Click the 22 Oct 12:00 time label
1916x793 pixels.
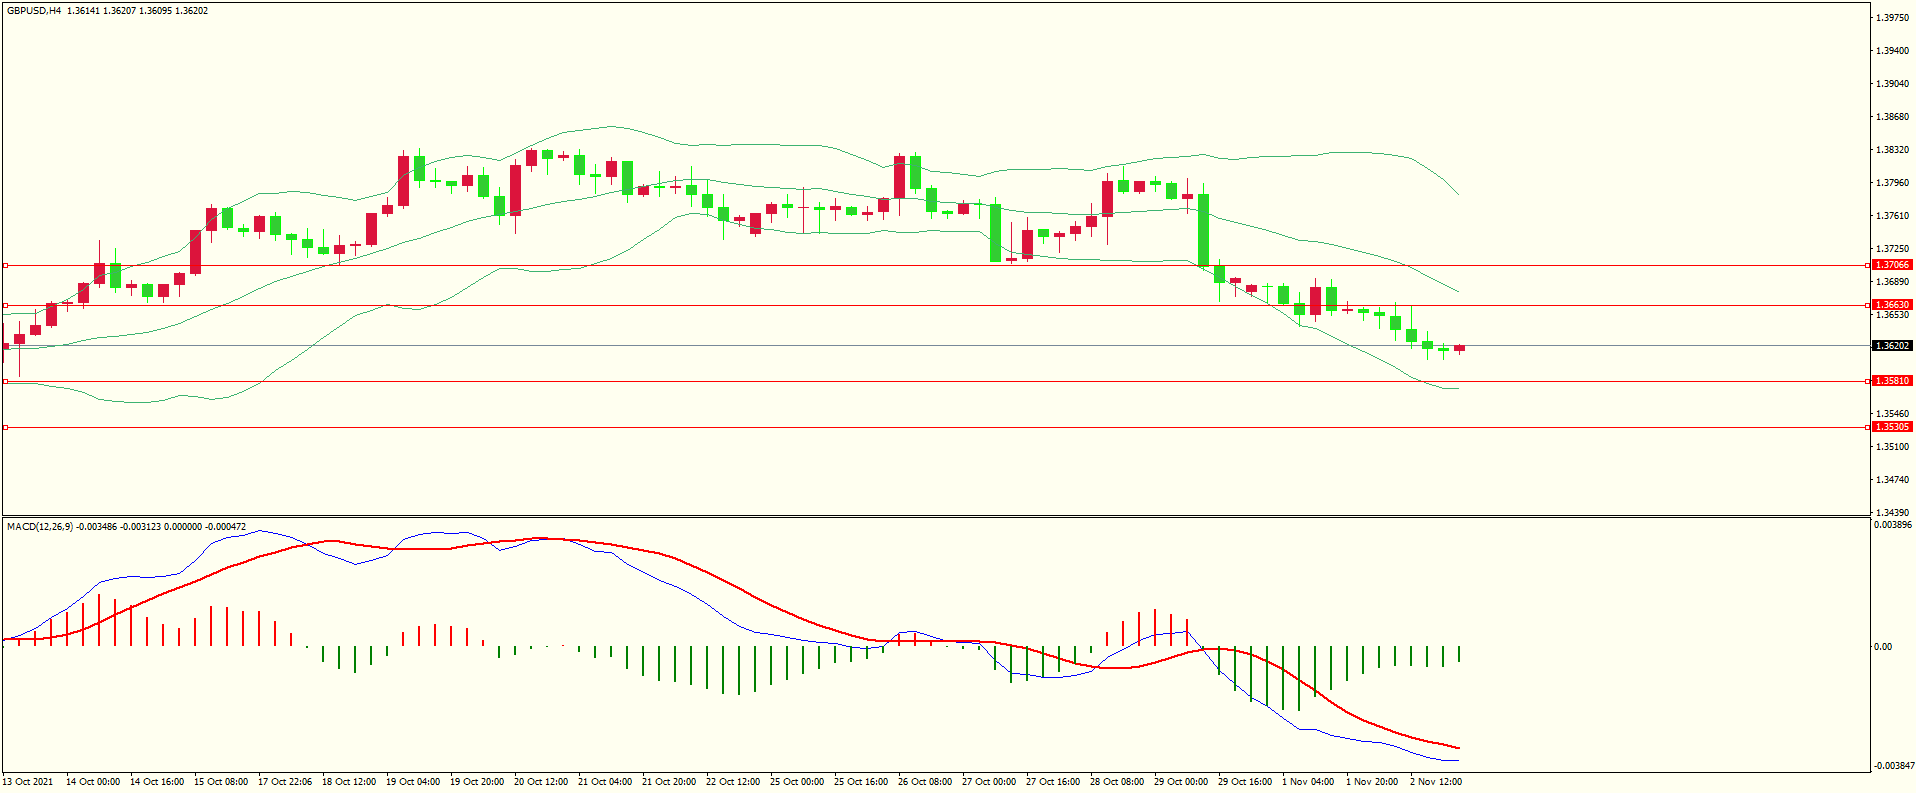[733, 782]
